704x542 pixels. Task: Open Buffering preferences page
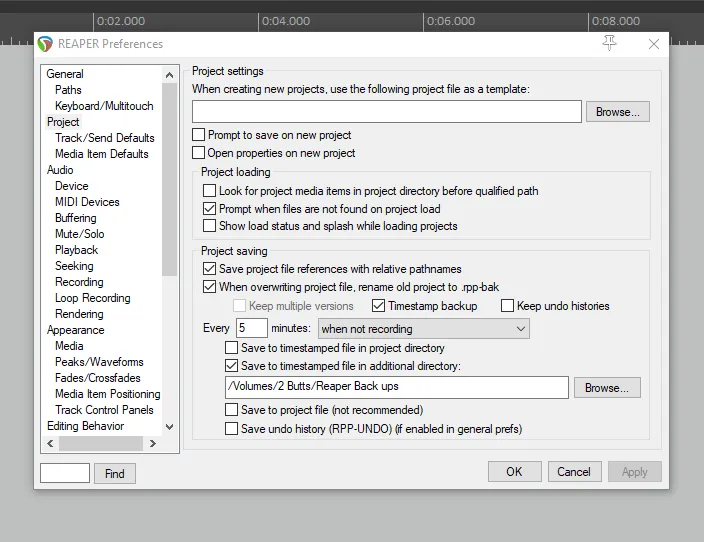(x=75, y=218)
